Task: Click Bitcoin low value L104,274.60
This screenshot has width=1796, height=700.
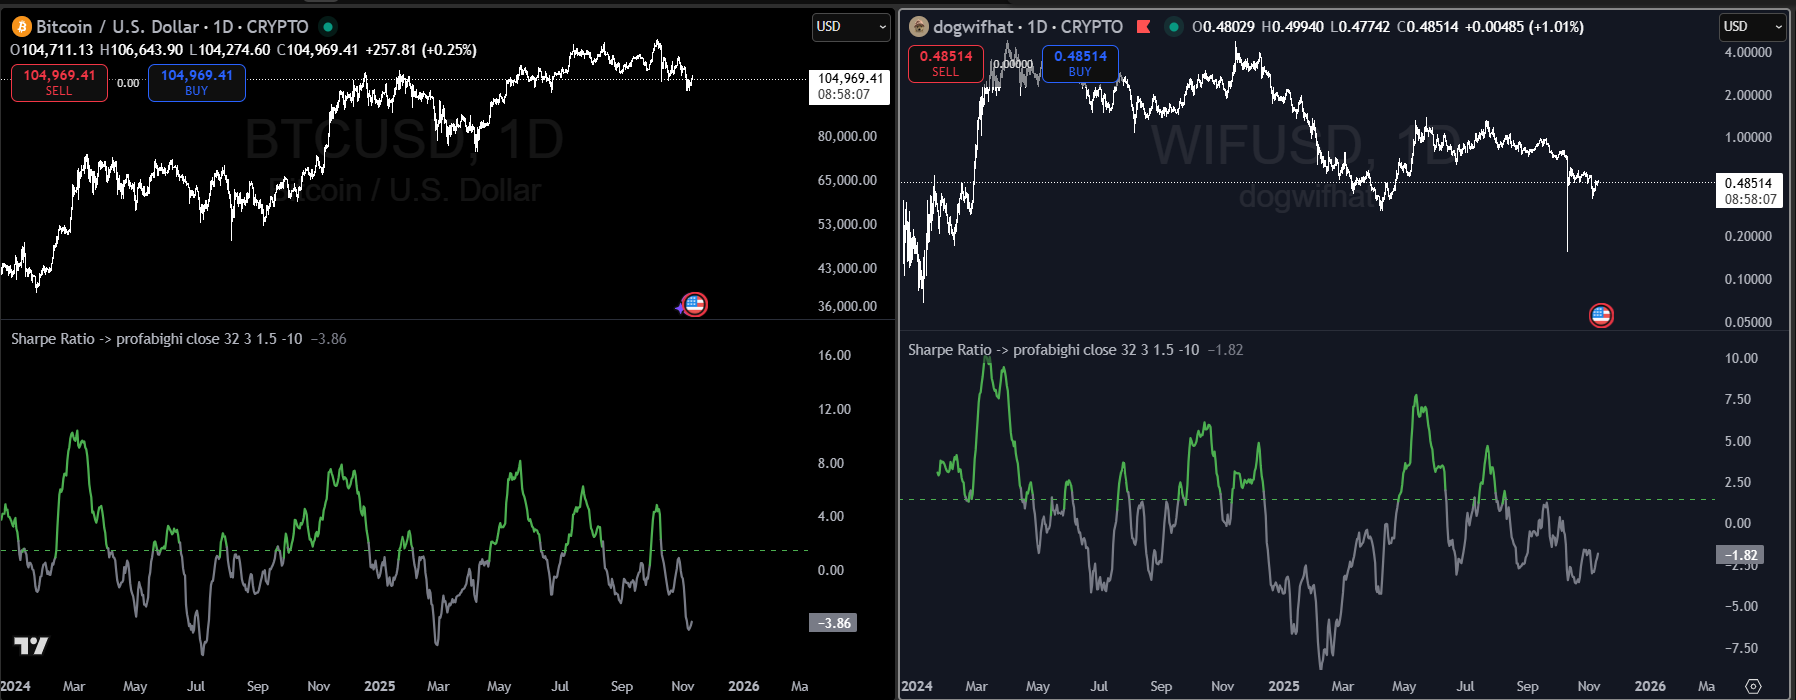Action: [x=230, y=50]
